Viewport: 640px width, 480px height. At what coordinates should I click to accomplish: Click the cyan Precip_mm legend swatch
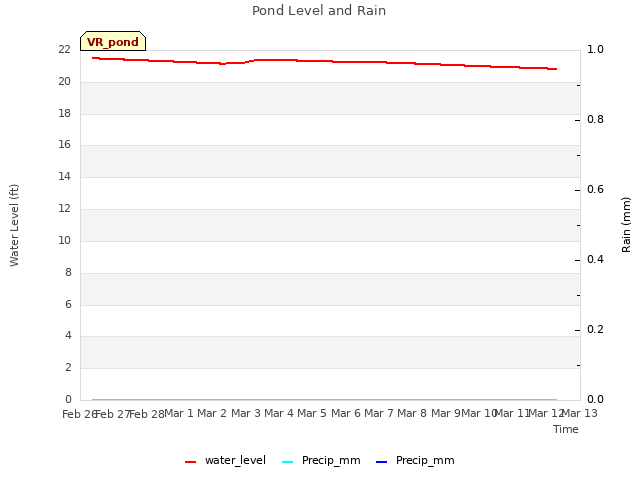287,462
